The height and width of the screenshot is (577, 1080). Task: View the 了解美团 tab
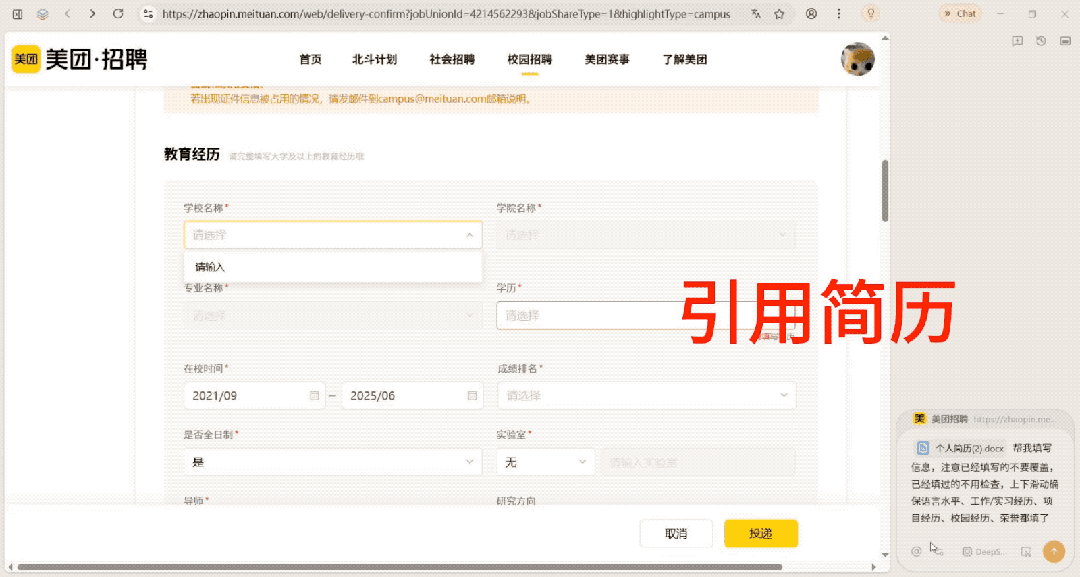point(685,60)
